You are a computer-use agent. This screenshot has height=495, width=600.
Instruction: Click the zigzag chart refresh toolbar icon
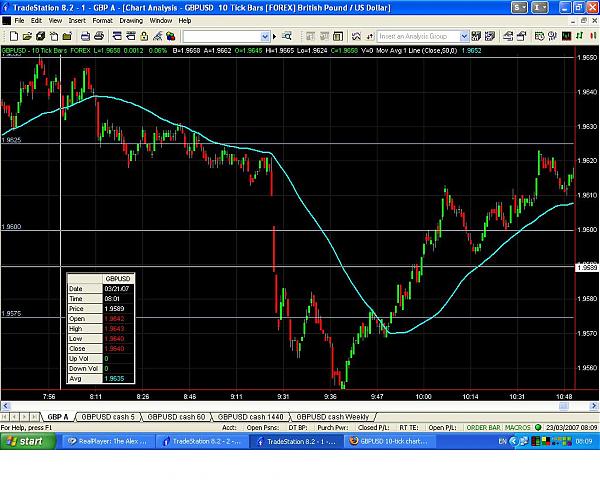coord(356,36)
